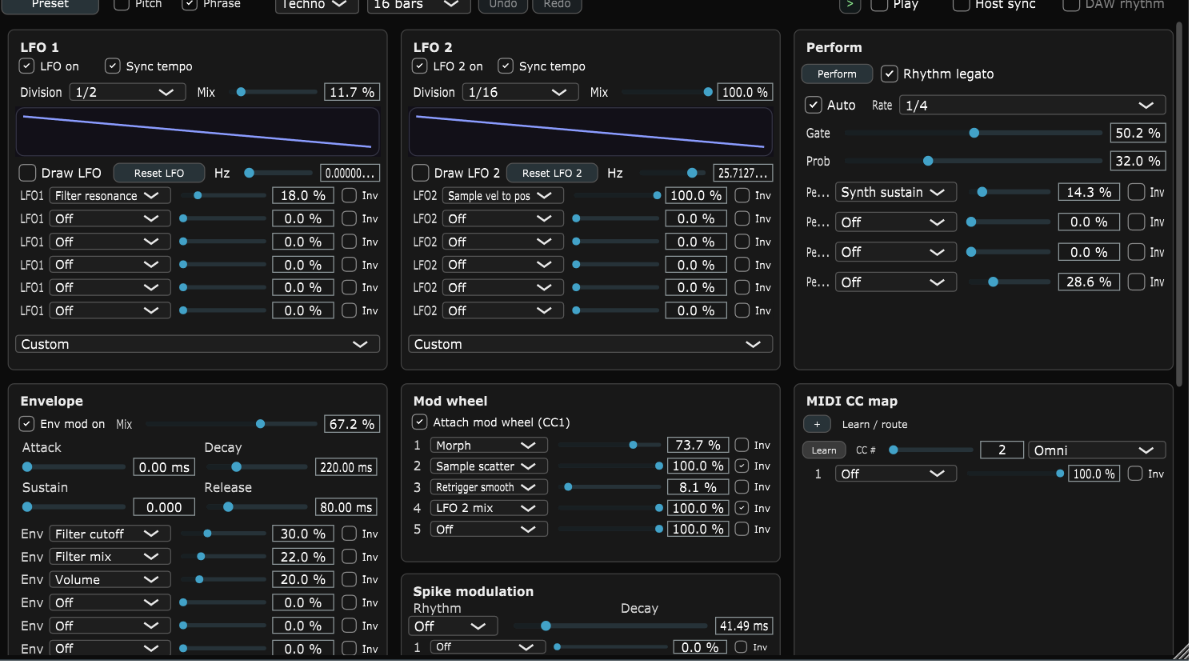
Task: Click the Reset LFO 2 button
Action: coord(552,173)
